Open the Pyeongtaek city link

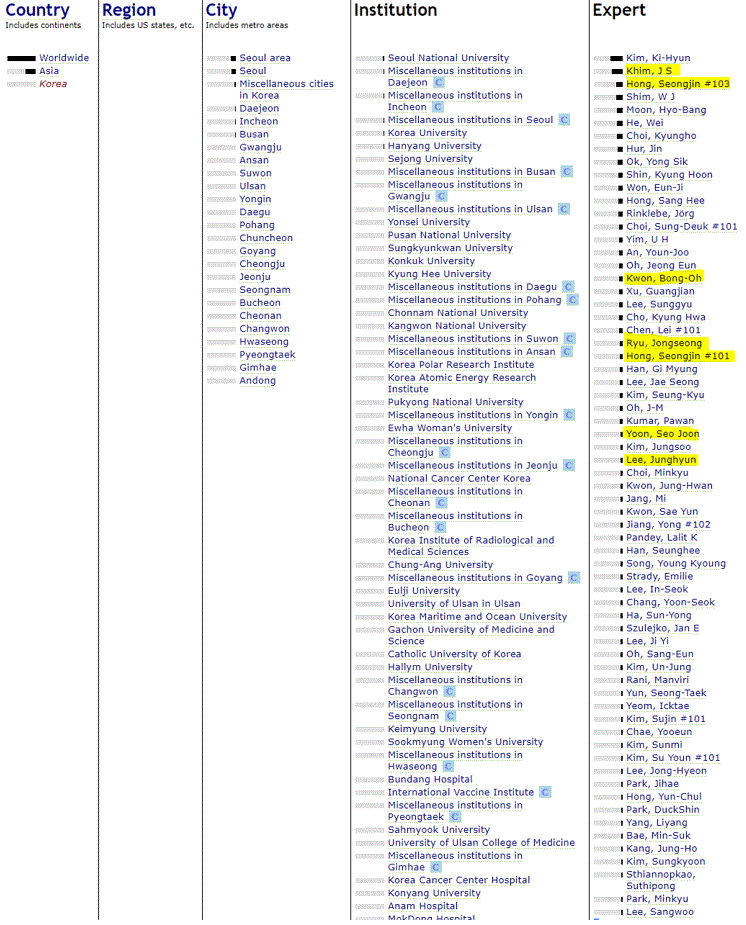(x=267, y=355)
